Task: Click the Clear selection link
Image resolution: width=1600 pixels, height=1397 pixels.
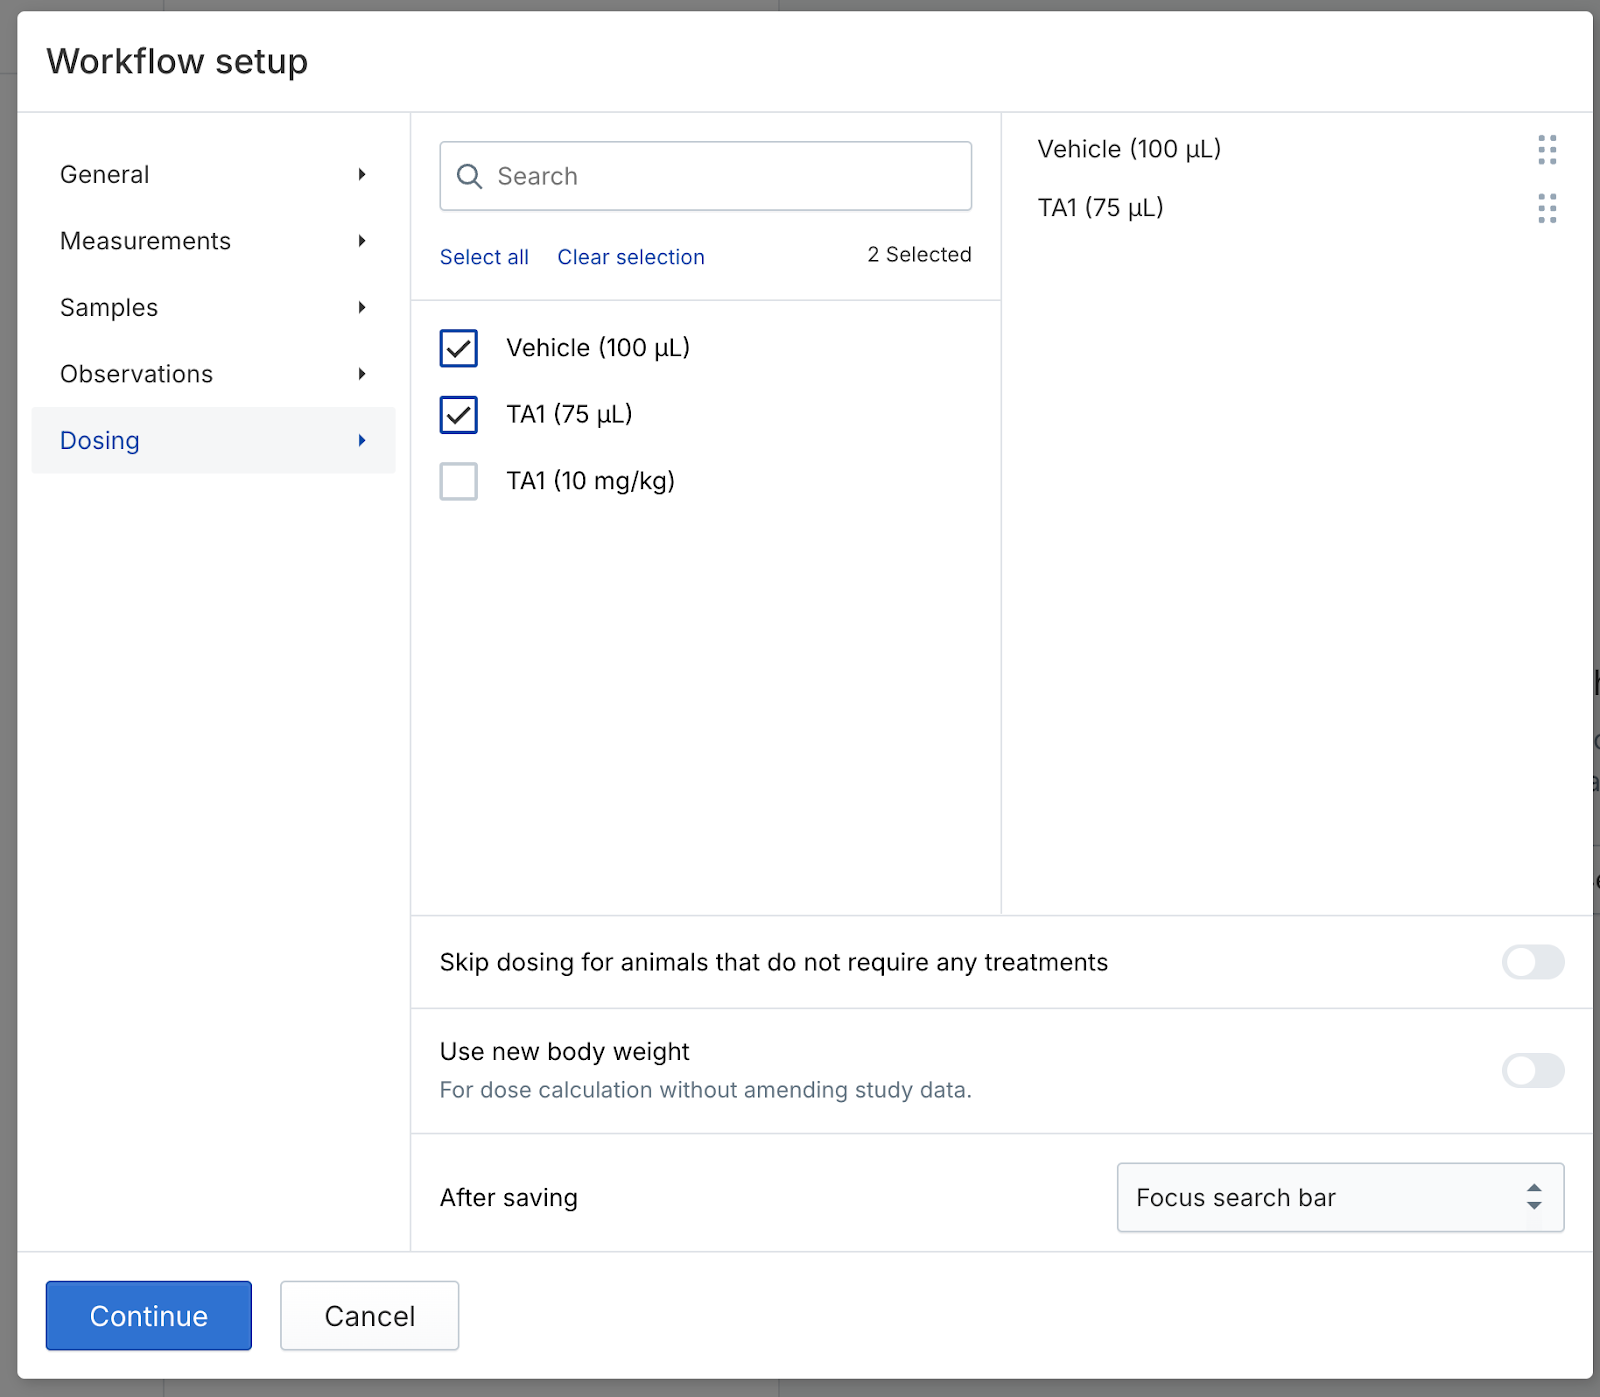Action: tap(631, 257)
